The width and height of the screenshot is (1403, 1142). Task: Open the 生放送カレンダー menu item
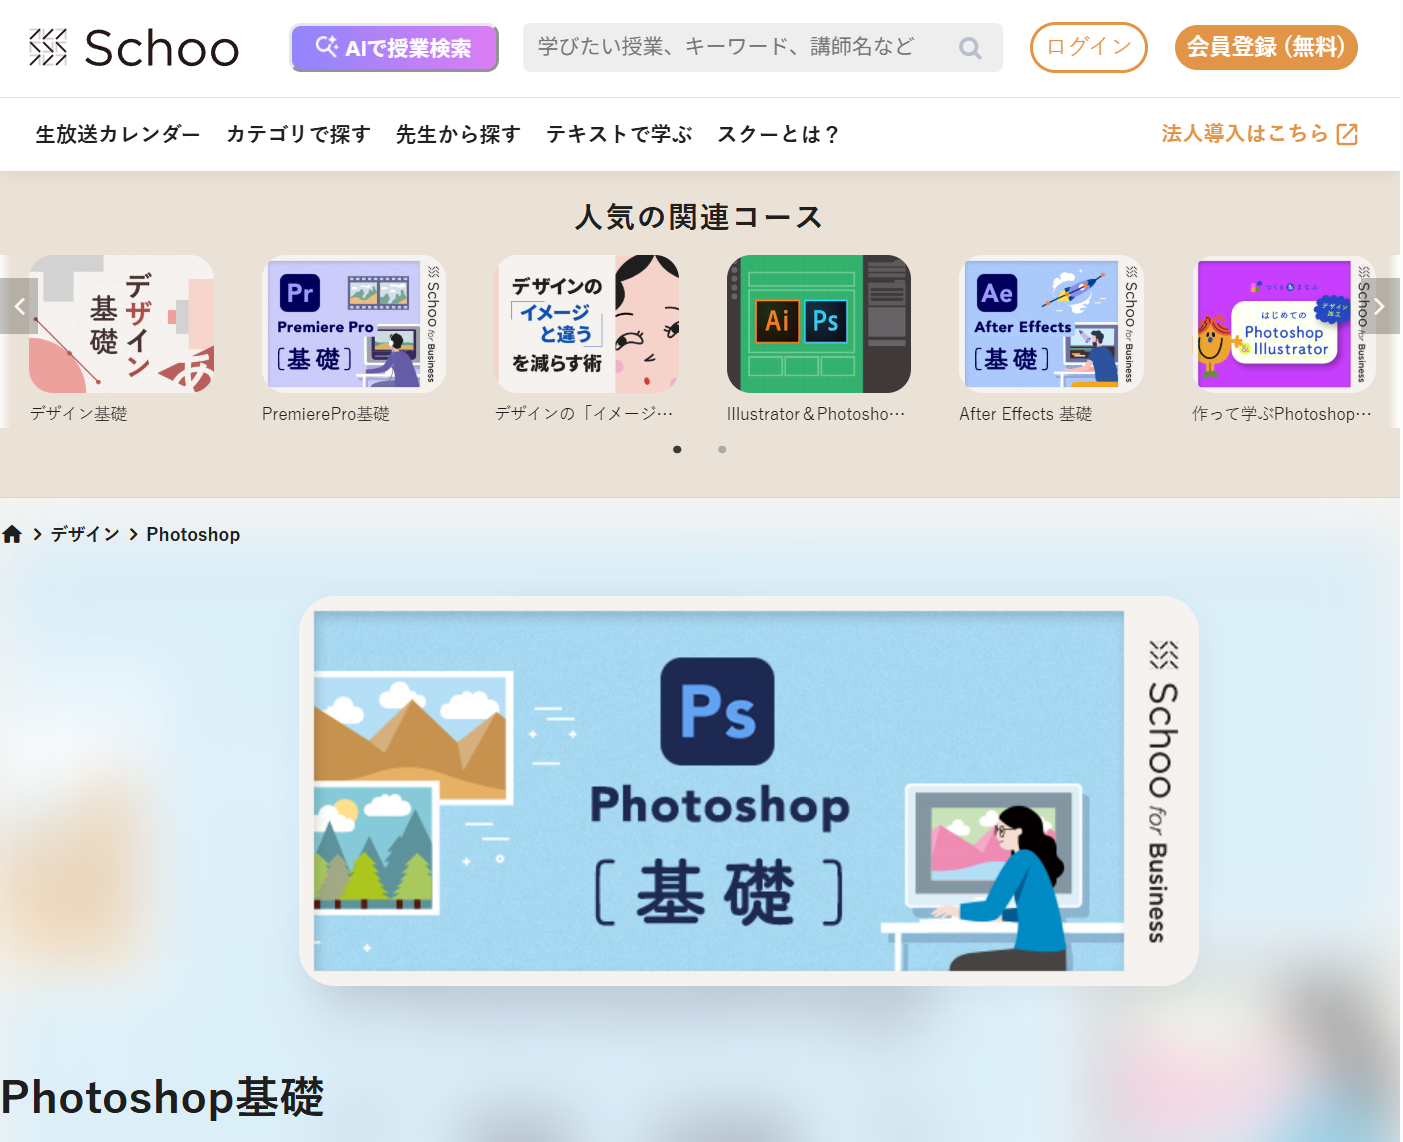pos(118,134)
